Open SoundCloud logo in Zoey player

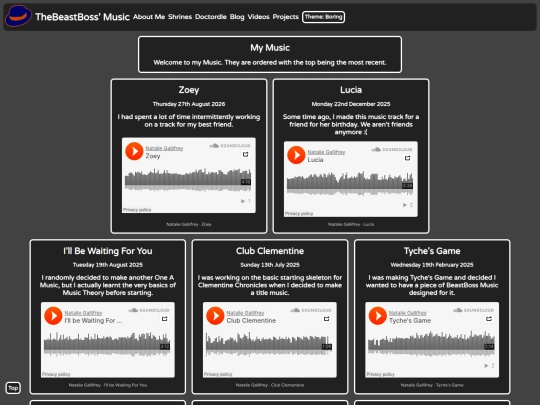coord(230,146)
